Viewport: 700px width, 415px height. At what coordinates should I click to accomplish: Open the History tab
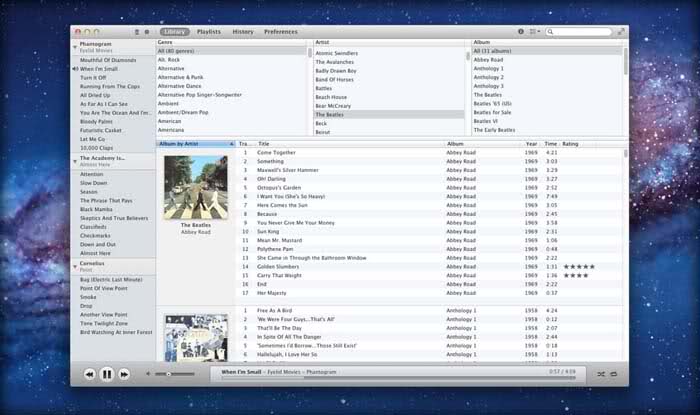coord(243,32)
